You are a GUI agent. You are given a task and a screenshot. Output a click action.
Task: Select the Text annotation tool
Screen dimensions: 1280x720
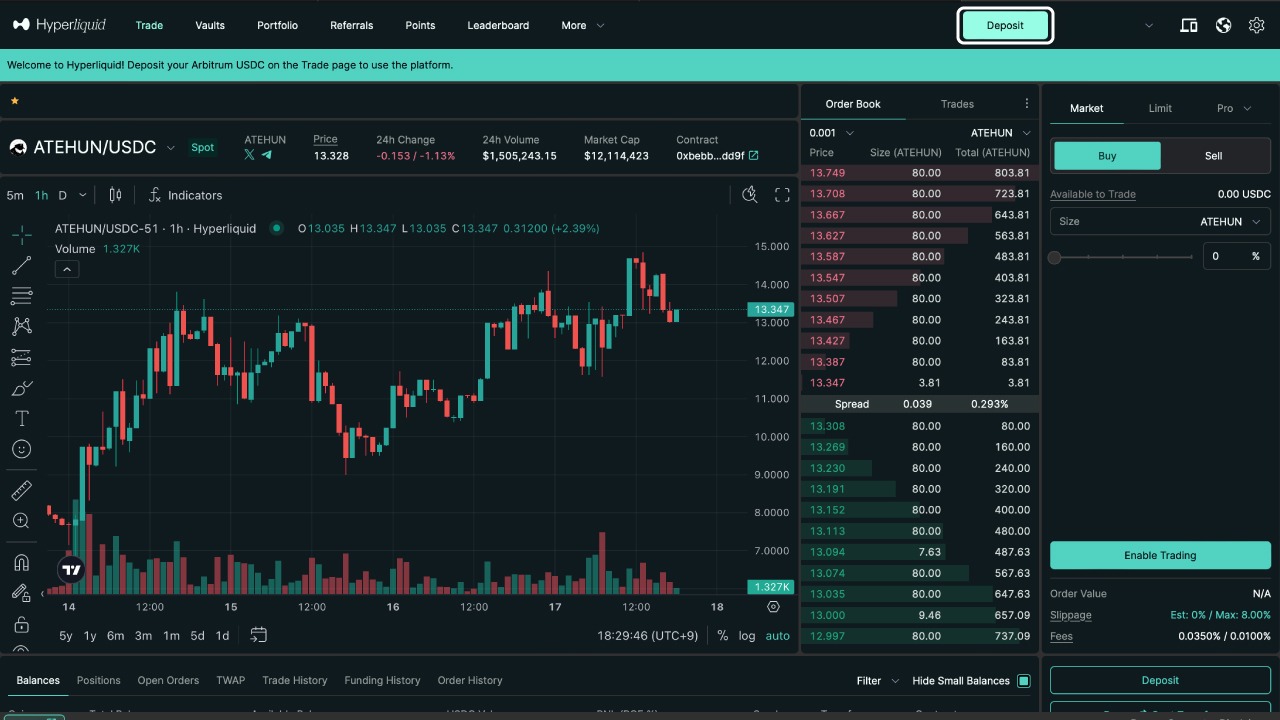tap(21, 418)
